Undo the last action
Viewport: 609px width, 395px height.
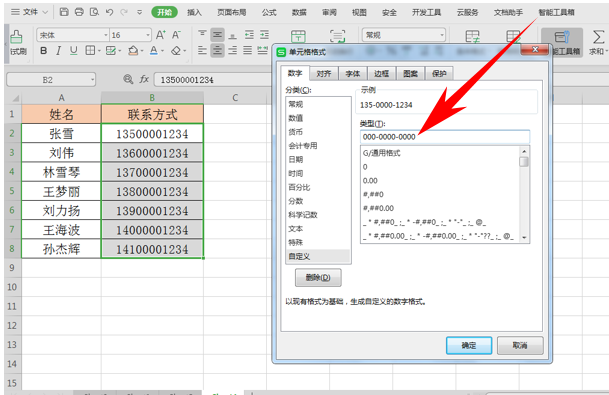110,12
